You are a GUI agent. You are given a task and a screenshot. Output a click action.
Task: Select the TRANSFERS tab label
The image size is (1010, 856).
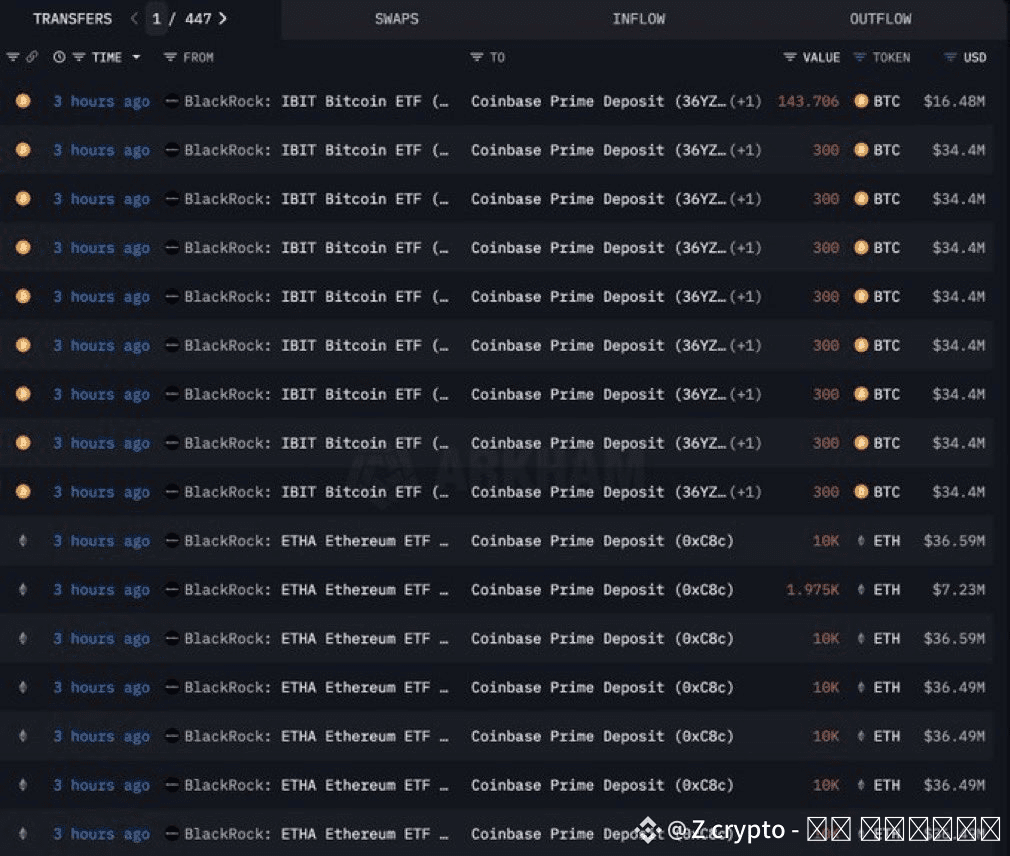tap(72, 19)
